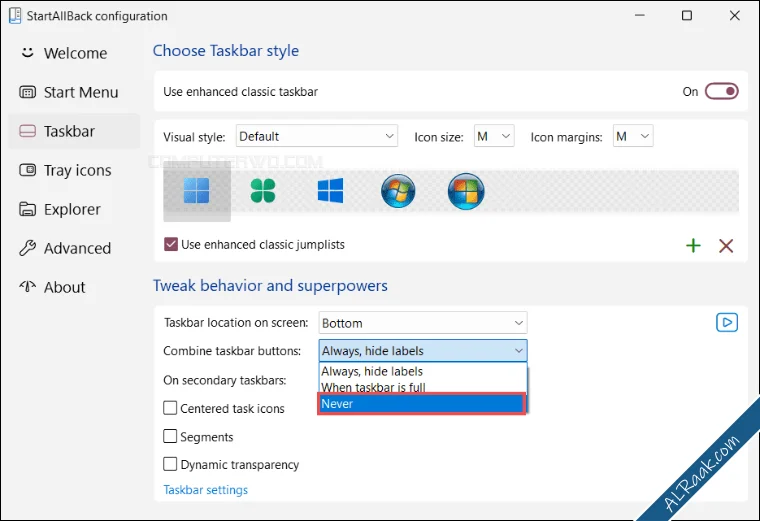The image size is (760, 521).
Task: Select the Taskbar section
Action: click(74, 131)
